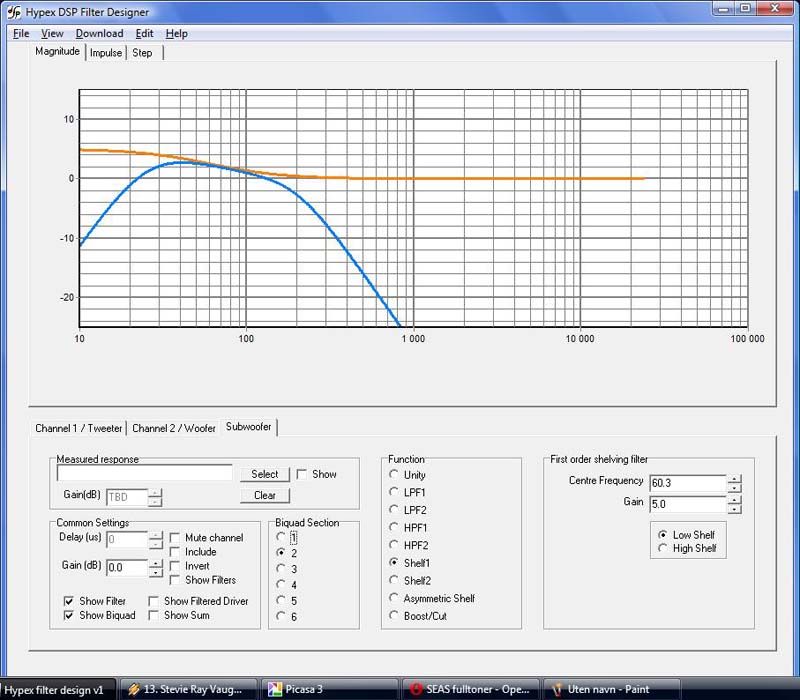
Task: Select Biquad Section 2
Action: point(281,553)
